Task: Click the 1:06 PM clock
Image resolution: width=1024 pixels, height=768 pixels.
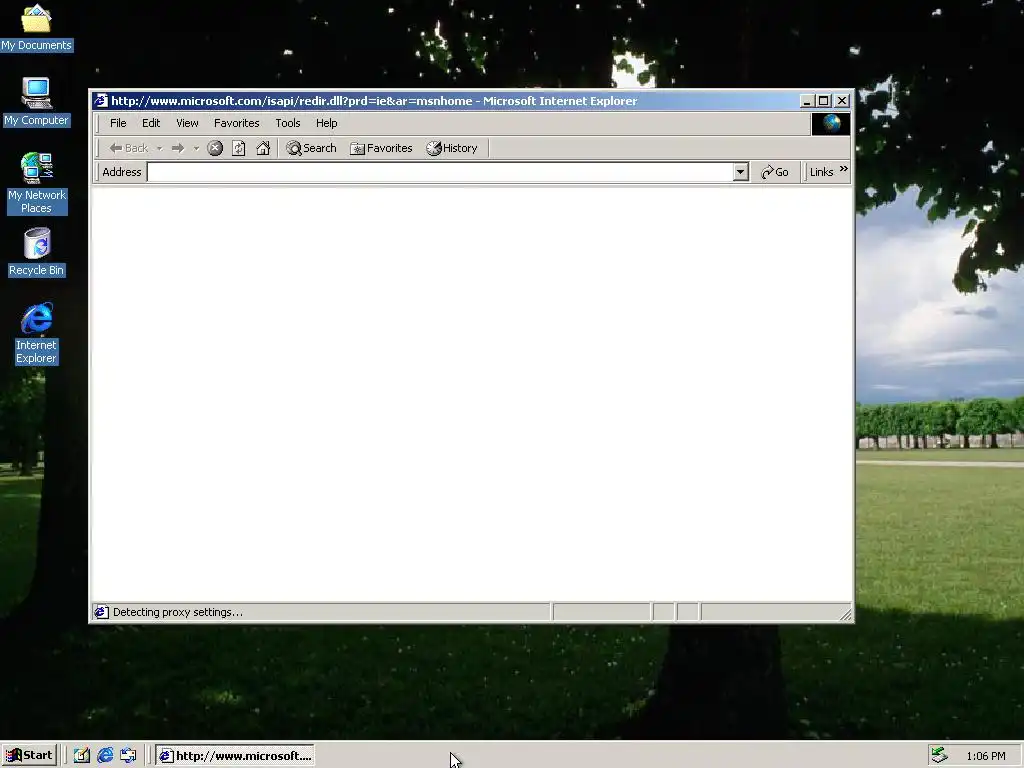Action: [x=985, y=756]
